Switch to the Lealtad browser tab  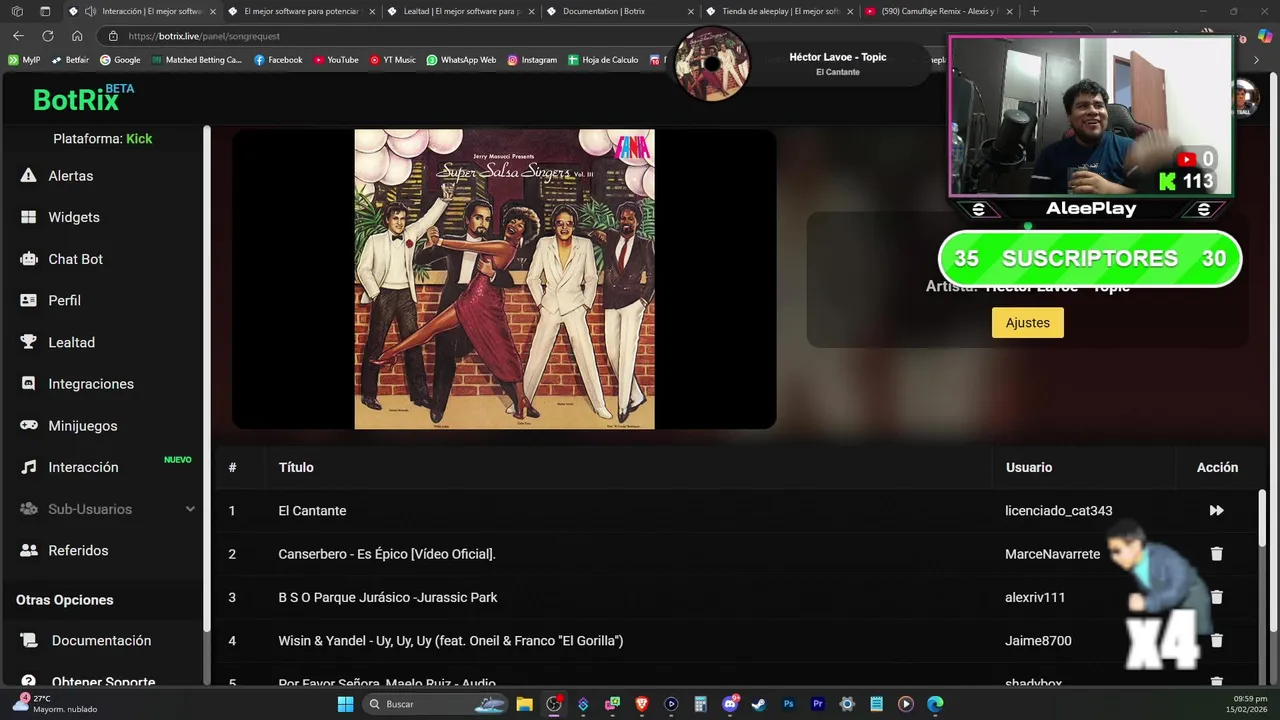click(462, 11)
